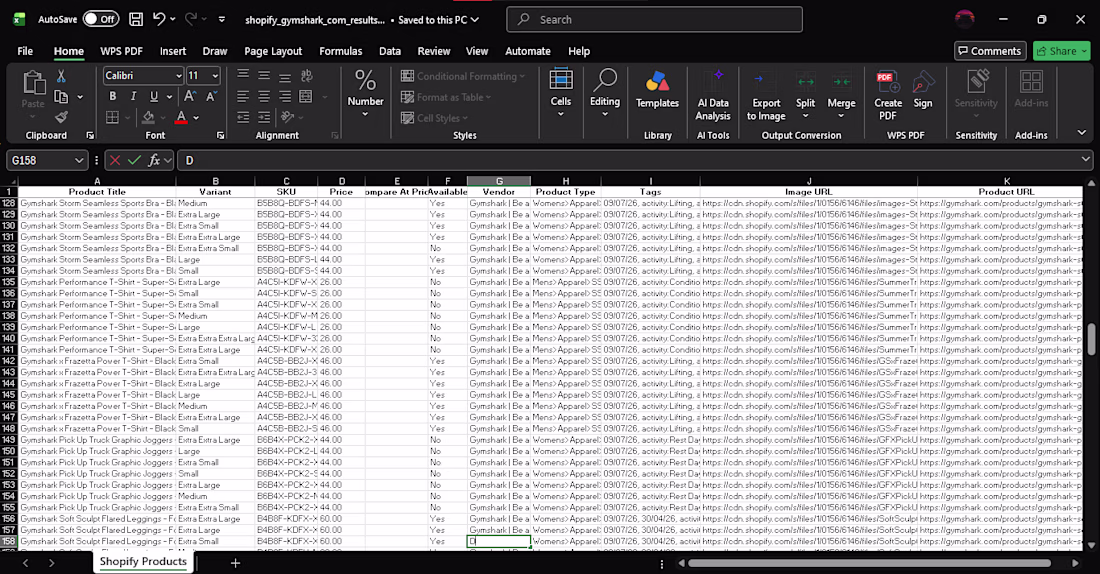Undo the last action
Screen dimensions: 1100x574
(159, 19)
